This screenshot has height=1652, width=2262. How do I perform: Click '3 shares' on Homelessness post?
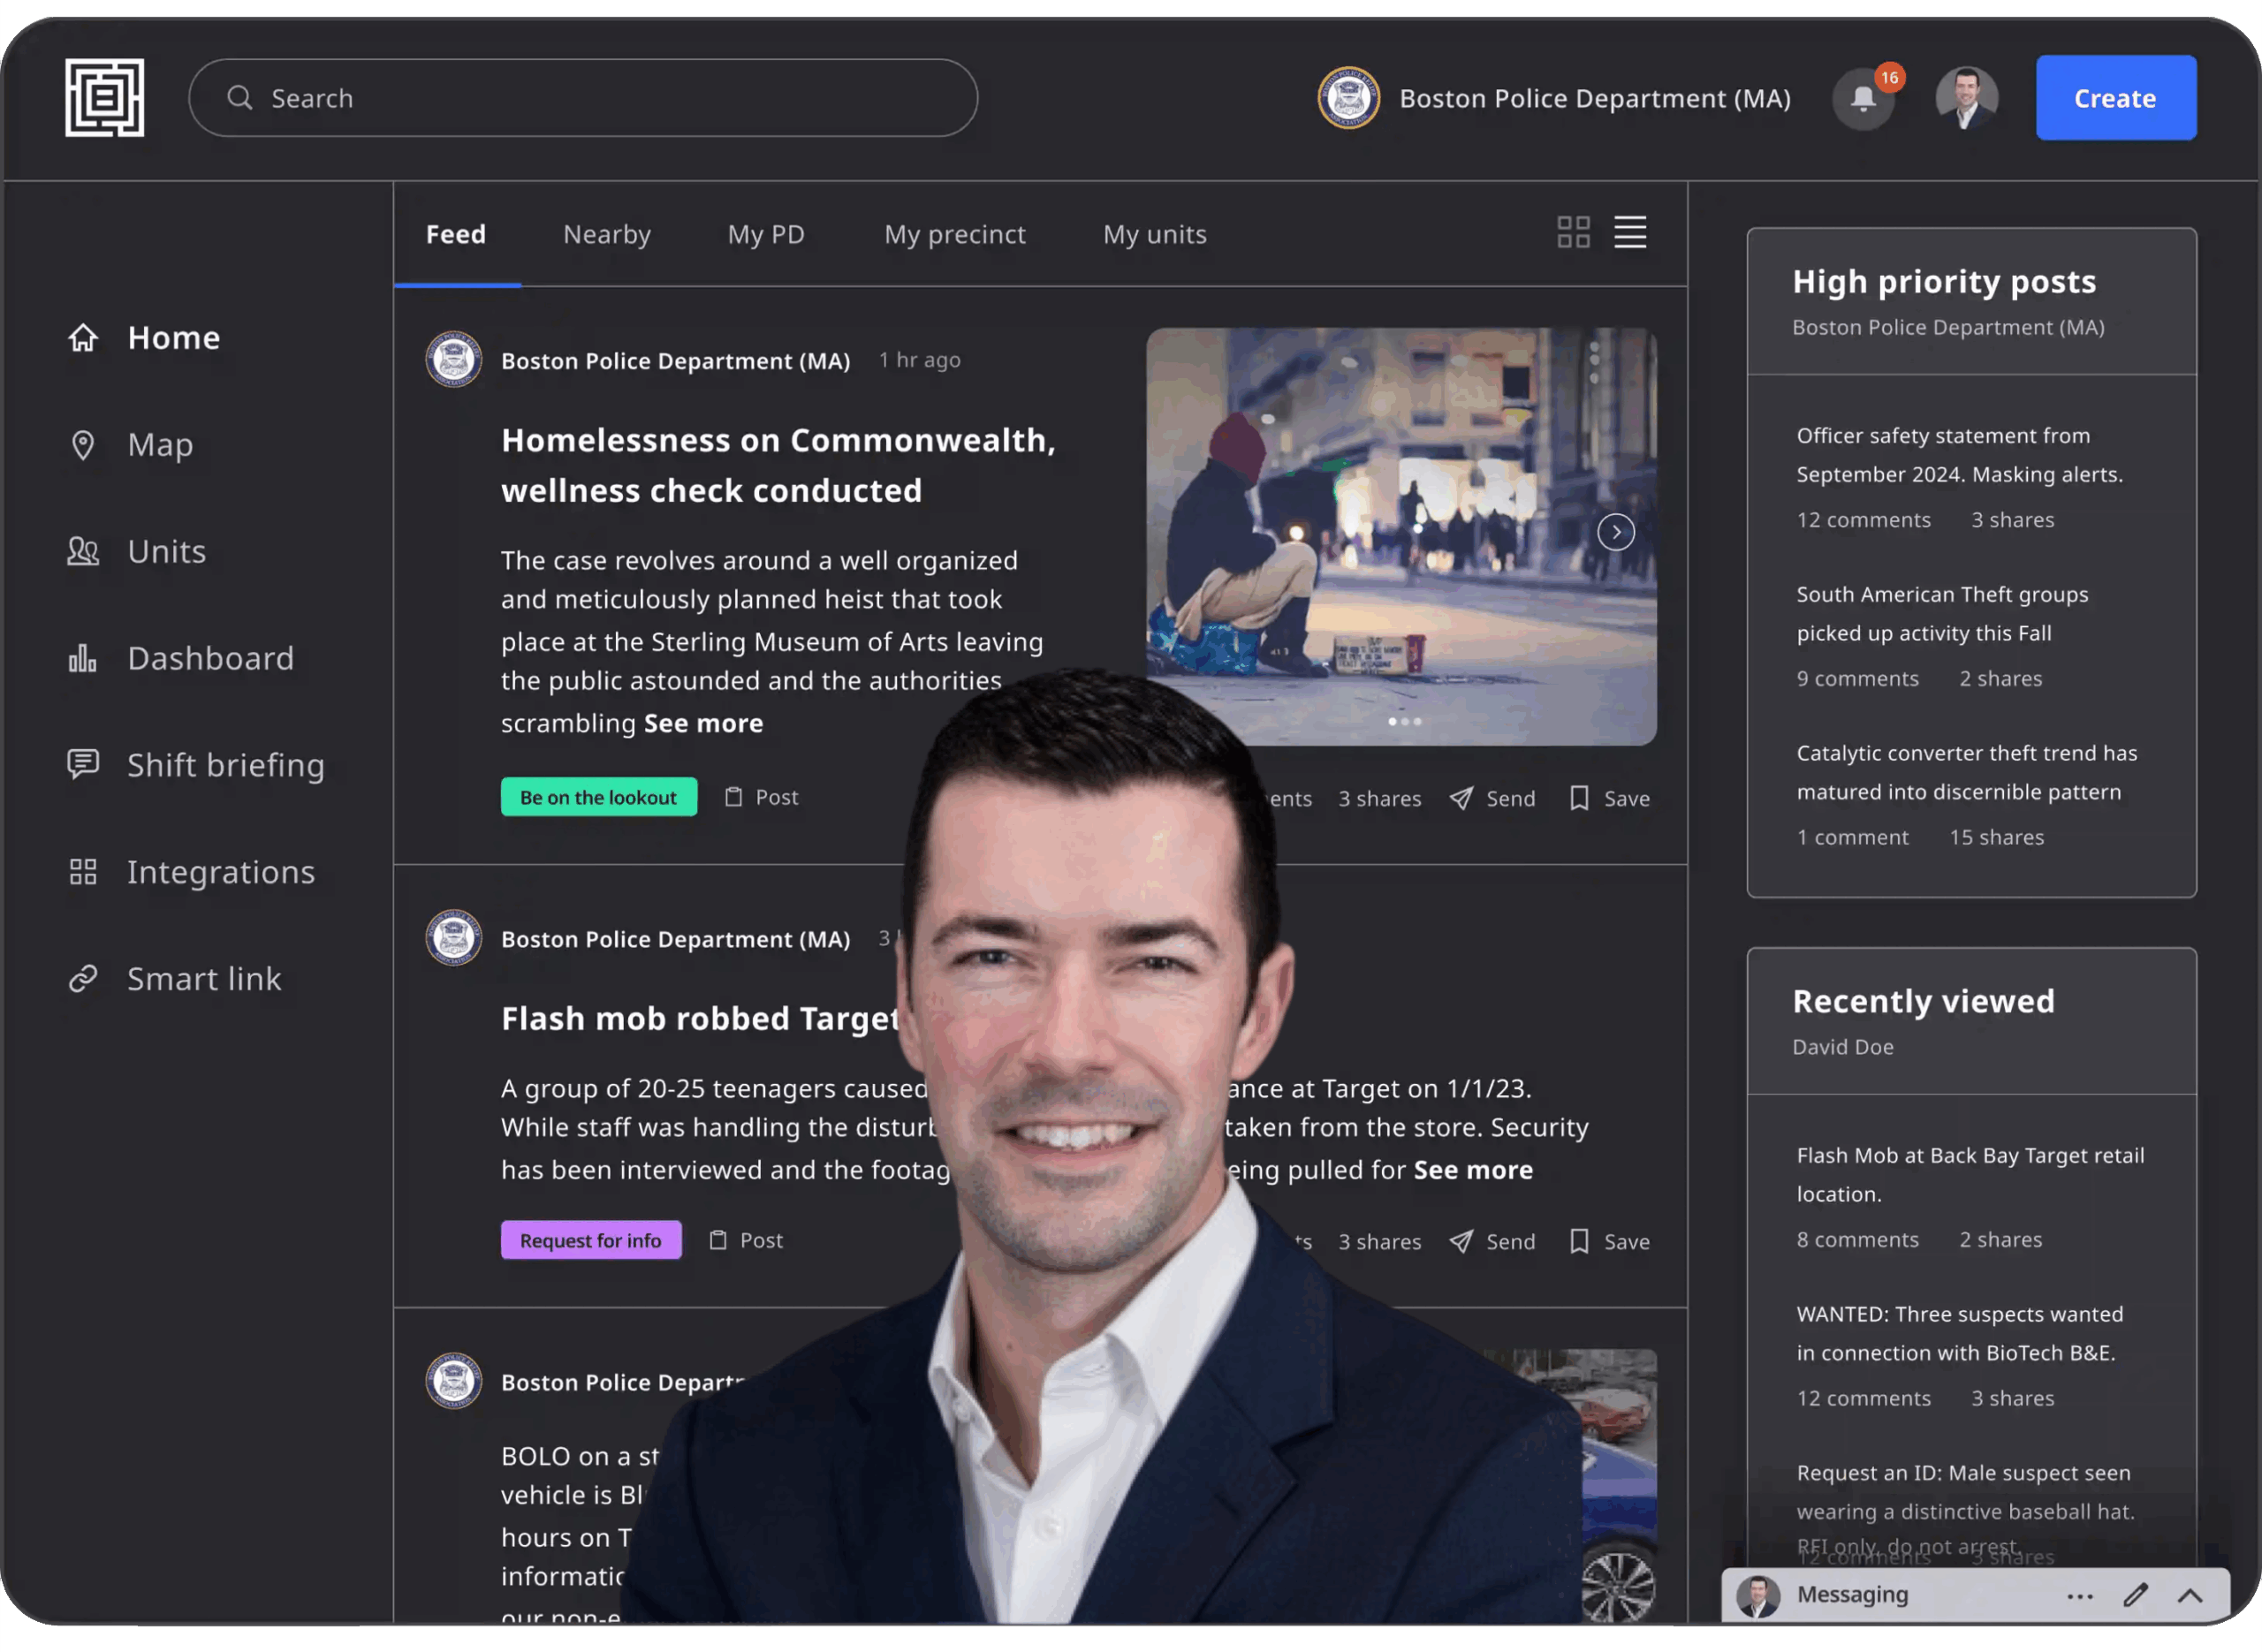pos(1379,799)
